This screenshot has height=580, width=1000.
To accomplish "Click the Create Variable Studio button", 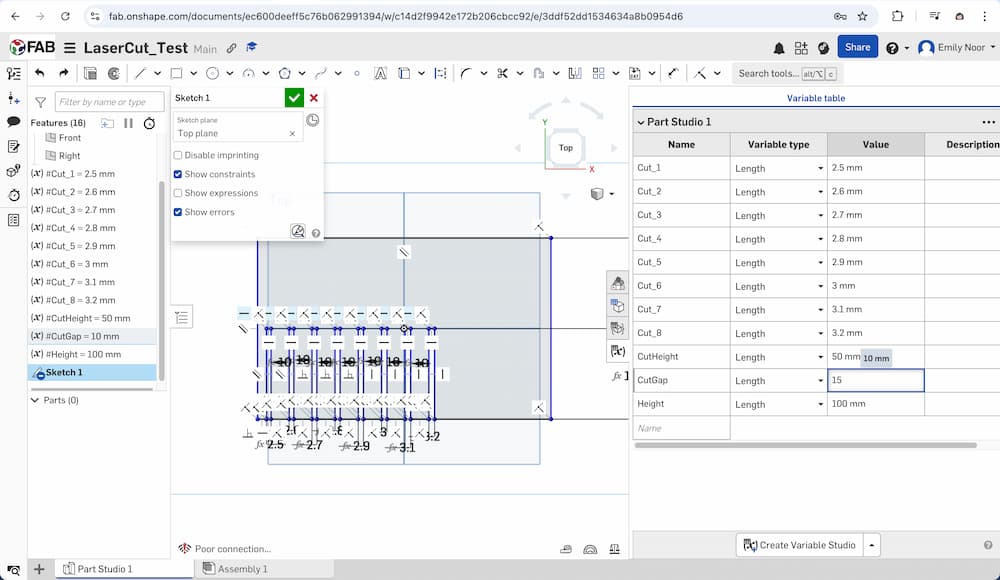I will tap(800, 545).
